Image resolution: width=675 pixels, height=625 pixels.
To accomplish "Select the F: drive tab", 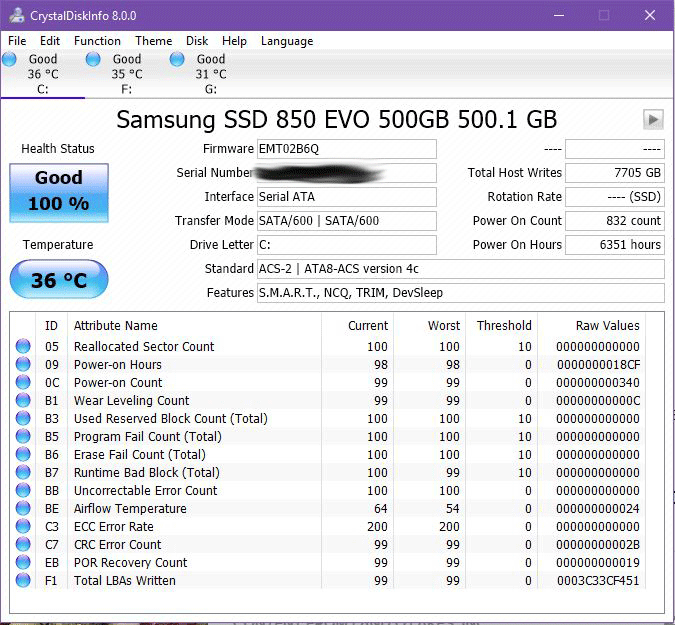I will [x=127, y=74].
